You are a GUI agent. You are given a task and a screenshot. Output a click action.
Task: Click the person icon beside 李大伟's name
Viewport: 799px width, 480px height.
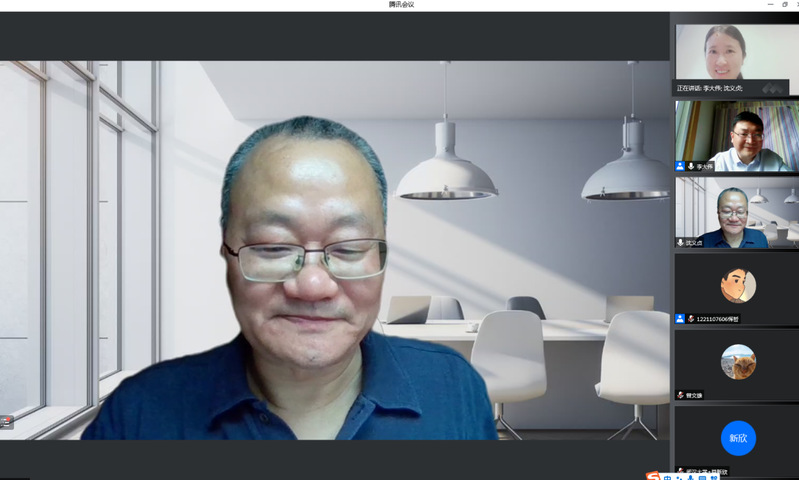pyautogui.click(x=680, y=166)
